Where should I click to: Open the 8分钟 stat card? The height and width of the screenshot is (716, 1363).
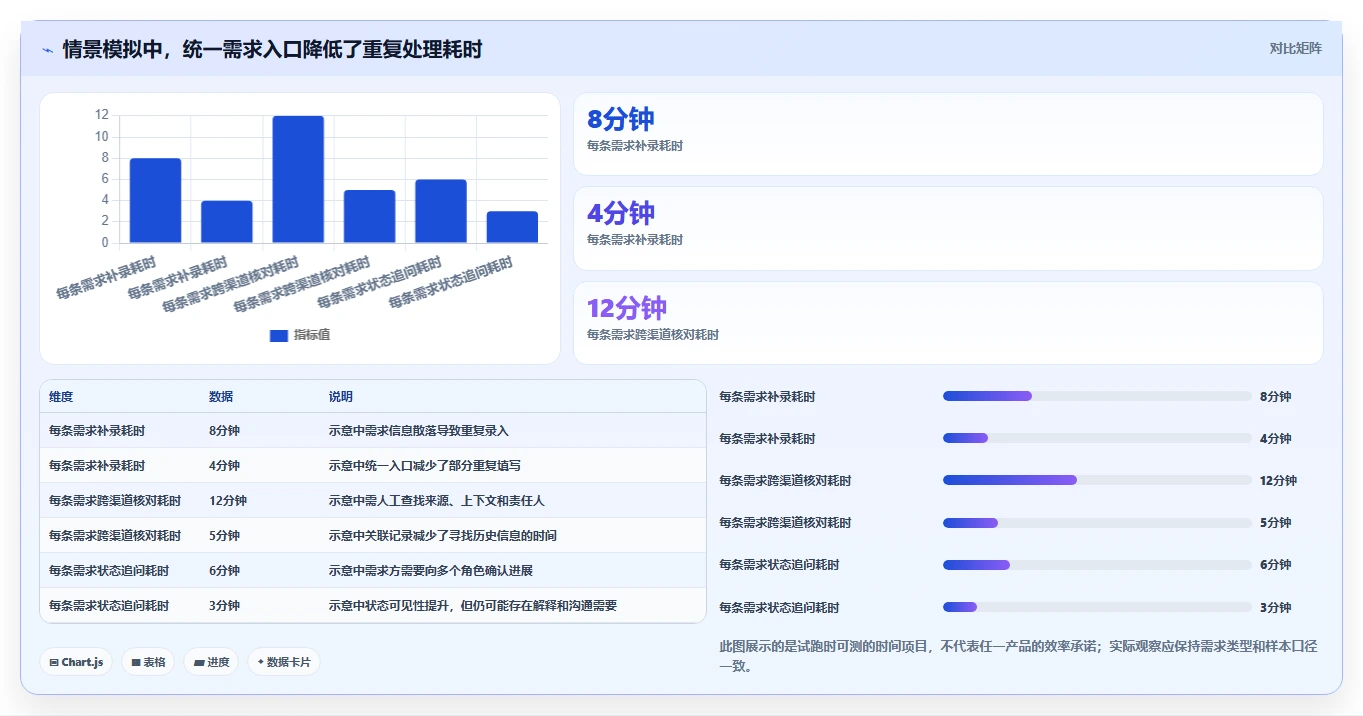(948, 134)
